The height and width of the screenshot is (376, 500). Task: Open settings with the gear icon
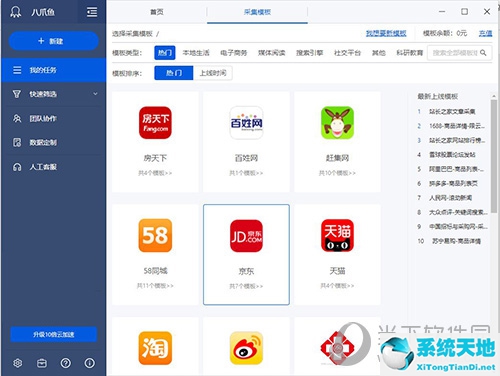[x=18, y=363]
